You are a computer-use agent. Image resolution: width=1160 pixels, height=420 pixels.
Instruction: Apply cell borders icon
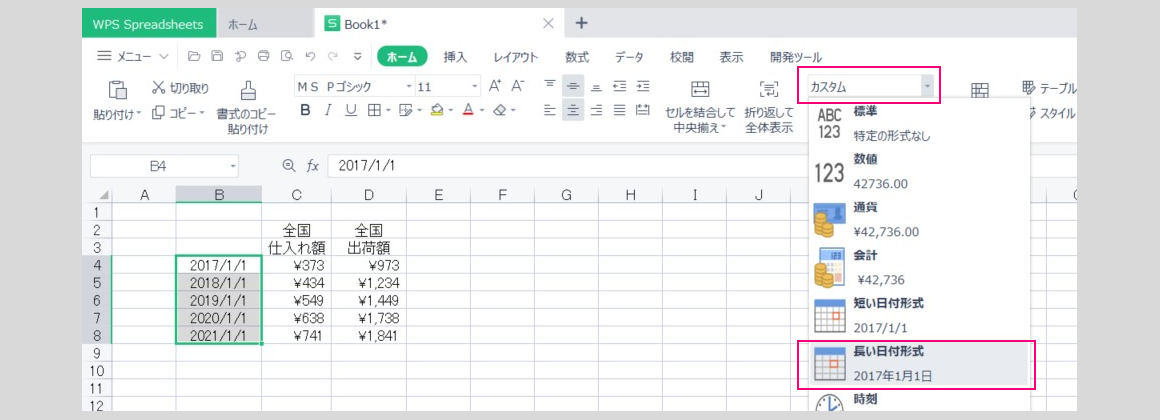coord(374,110)
